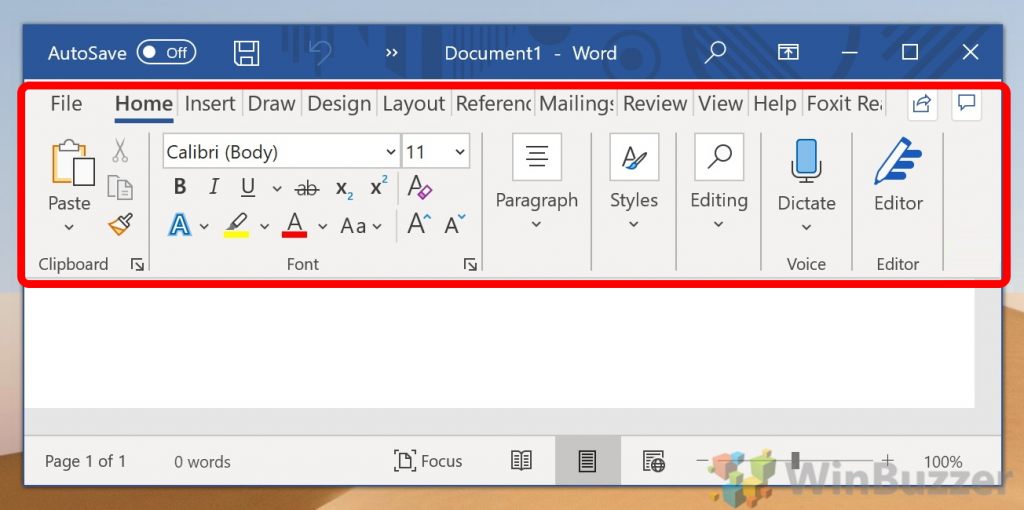The image size is (1024, 510).
Task: Switch to the Insert tab
Action: pyautogui.click(x=210, y=103)
